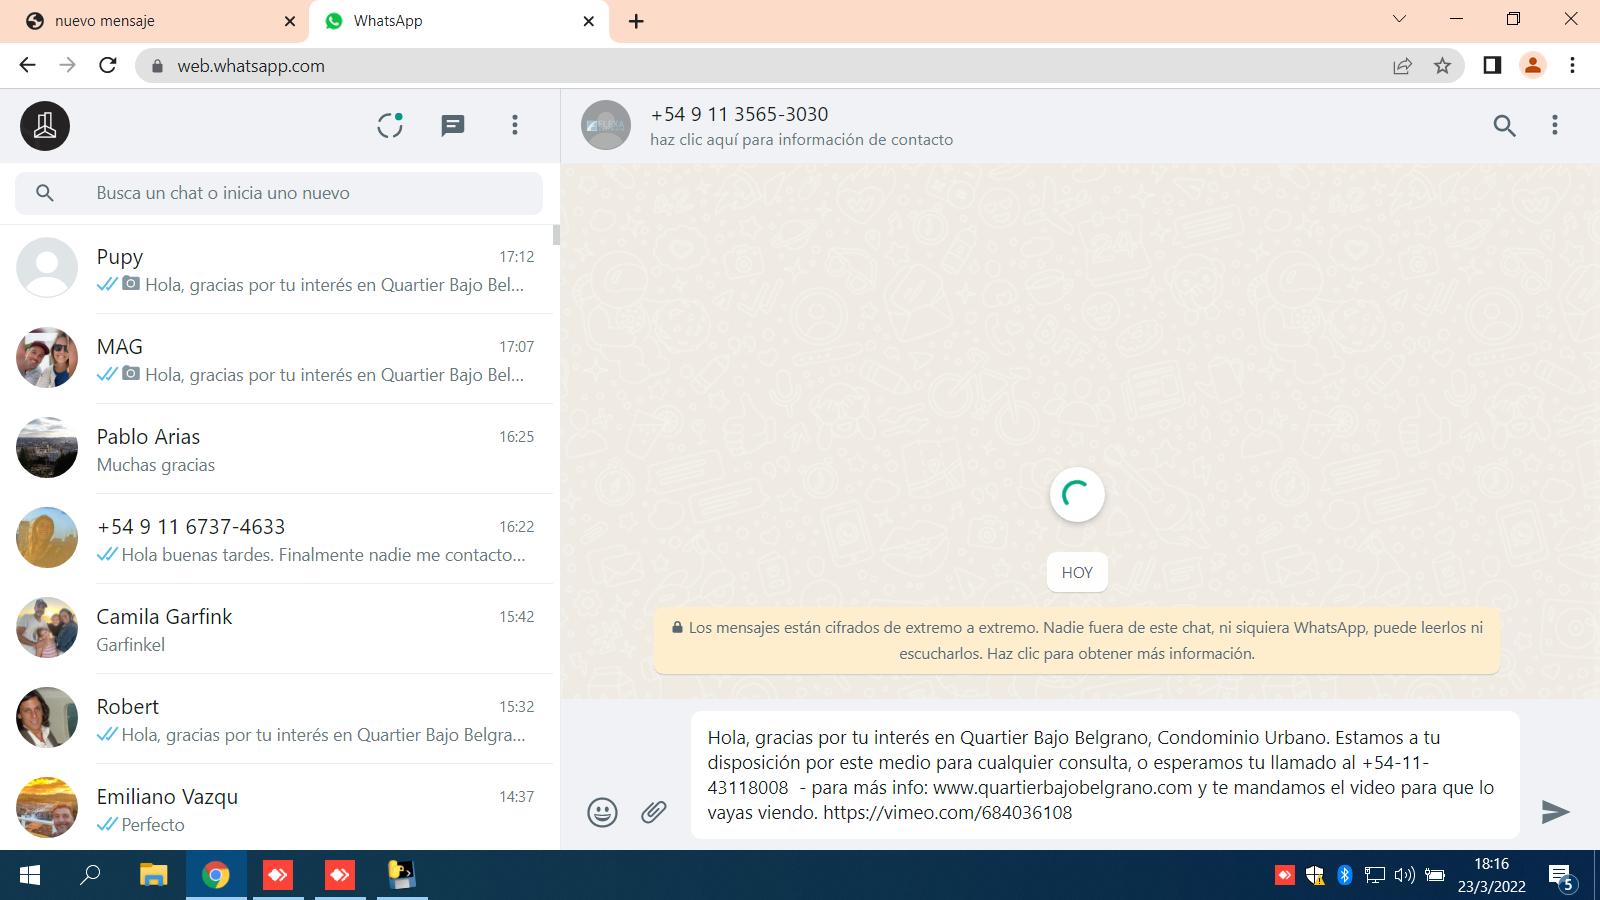Click the site lock icon
Image resolution: width=1600 pixels, height=900 pixels.
156,66
